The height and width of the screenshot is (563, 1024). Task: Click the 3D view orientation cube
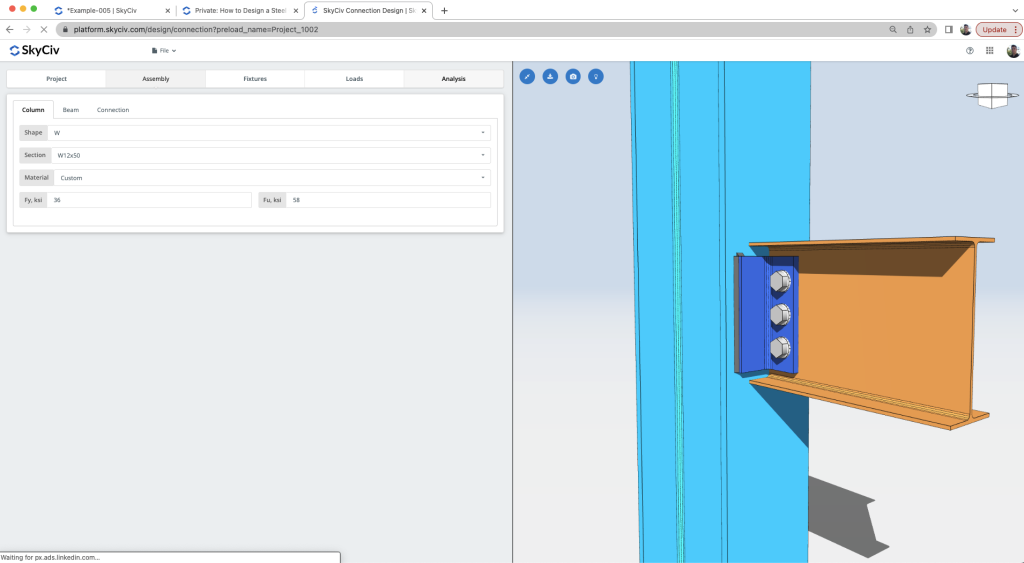[992, 95]
